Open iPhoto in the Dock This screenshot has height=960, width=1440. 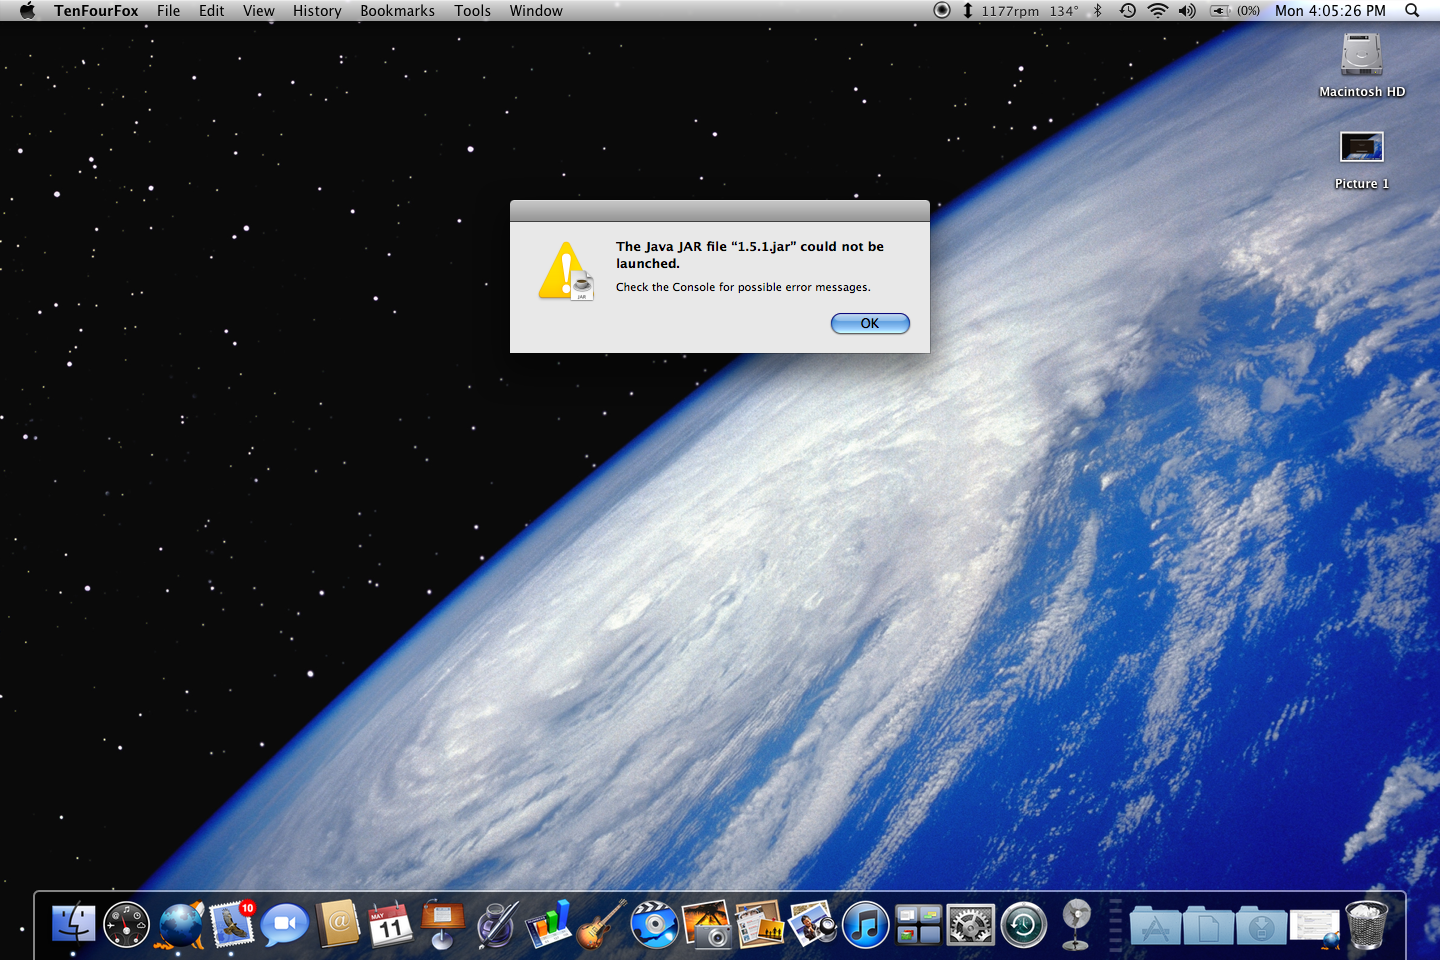pos(707,924)
